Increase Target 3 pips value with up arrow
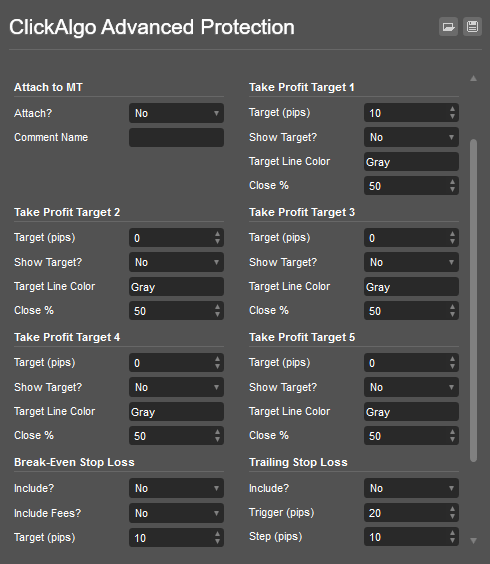 click(452, 234)
